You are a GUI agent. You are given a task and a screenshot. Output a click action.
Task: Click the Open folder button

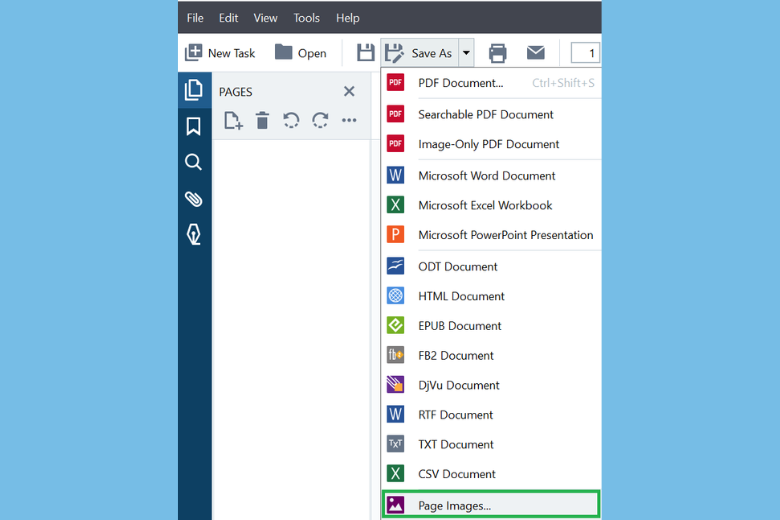click(x=300, y=53)
